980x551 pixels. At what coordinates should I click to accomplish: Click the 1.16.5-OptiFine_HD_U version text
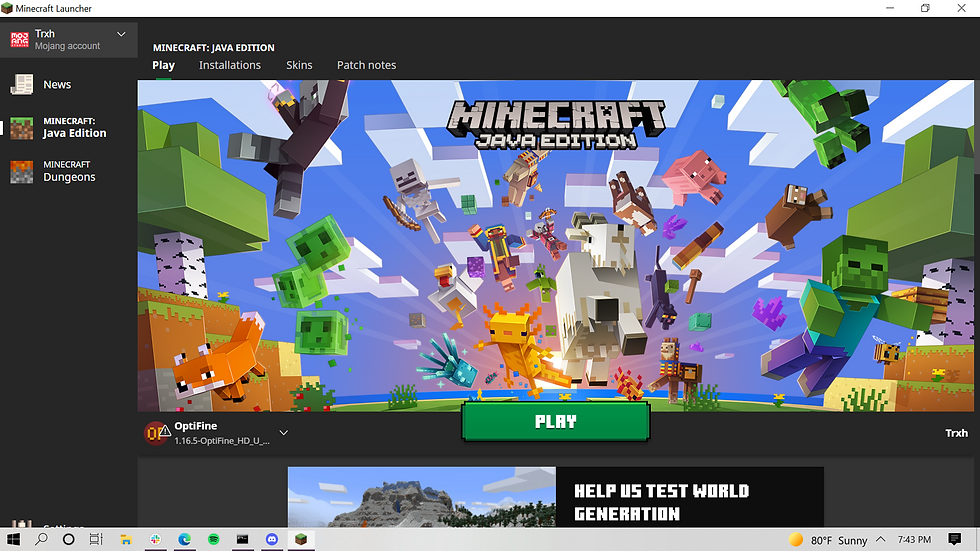[222, 440]
